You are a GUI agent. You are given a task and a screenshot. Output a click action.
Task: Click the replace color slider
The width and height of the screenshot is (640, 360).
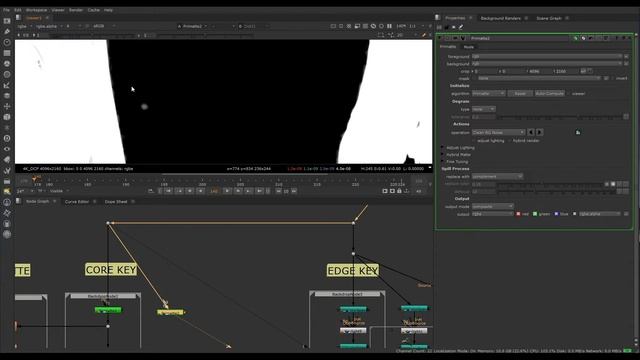[x=550, y=184]
